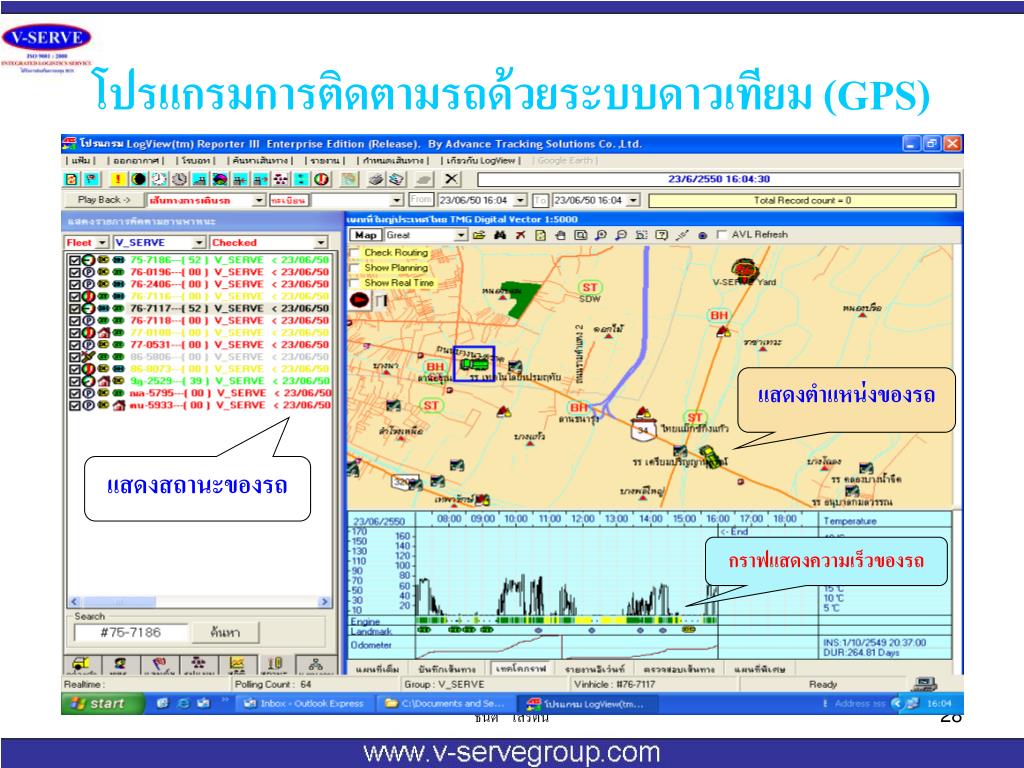
Task: Click the satellite icon on map toolbar
Action: 682,235
